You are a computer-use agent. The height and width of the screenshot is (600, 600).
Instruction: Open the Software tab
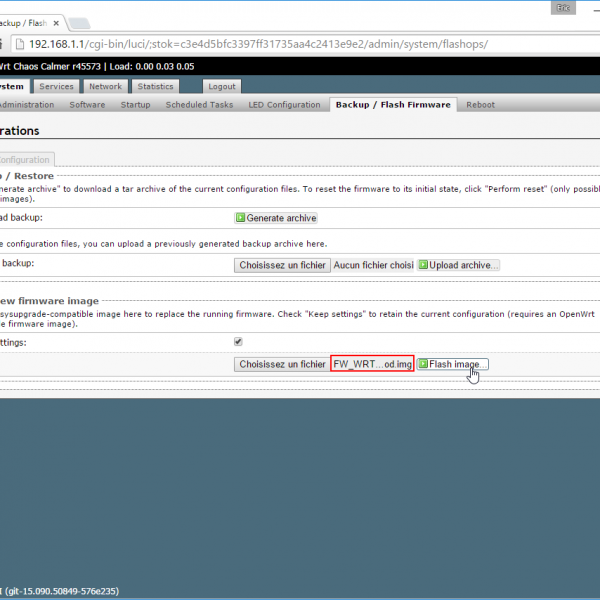[x=87, y=105]
